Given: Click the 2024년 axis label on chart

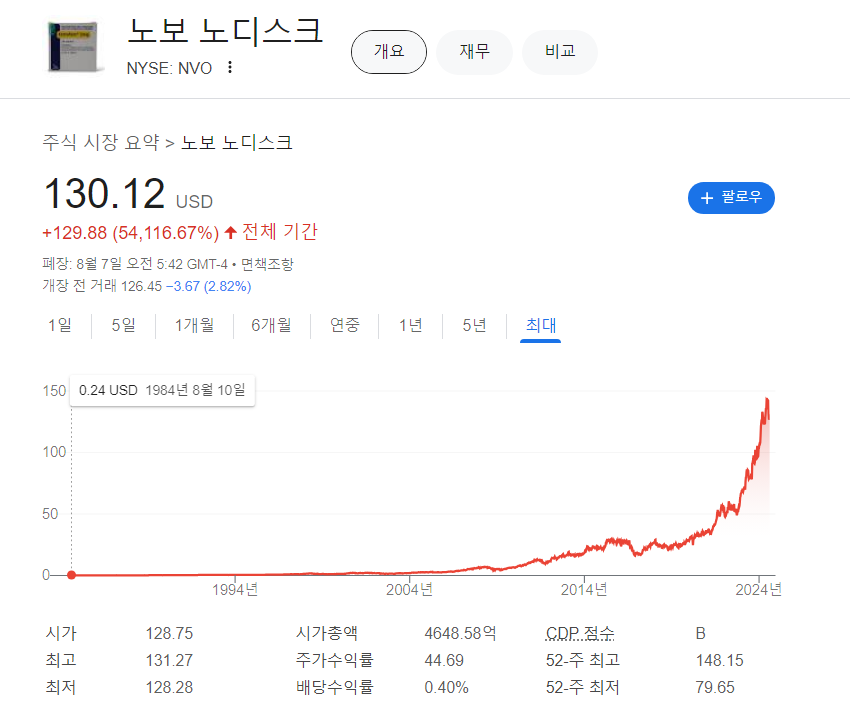Looking at the screenshot, I should tap(758, 590).
